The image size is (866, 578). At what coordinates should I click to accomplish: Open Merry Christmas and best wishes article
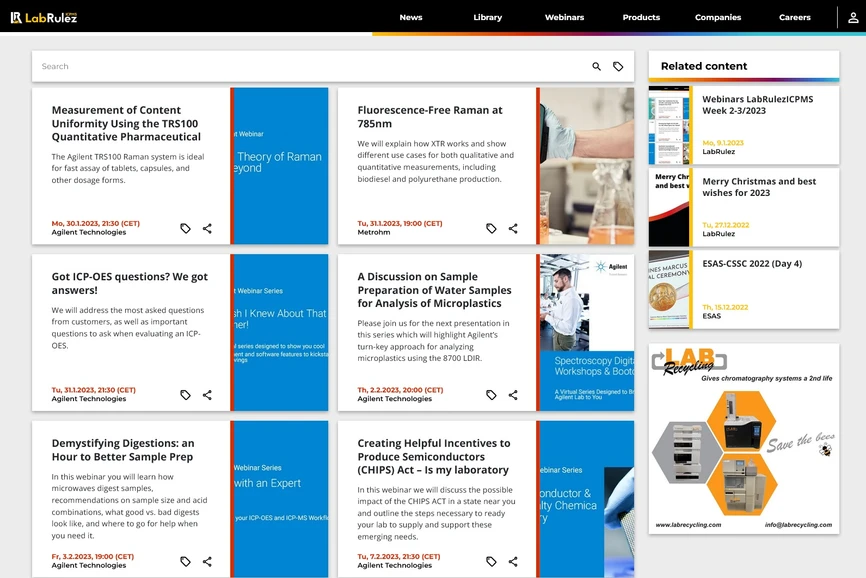coord(759,187)
